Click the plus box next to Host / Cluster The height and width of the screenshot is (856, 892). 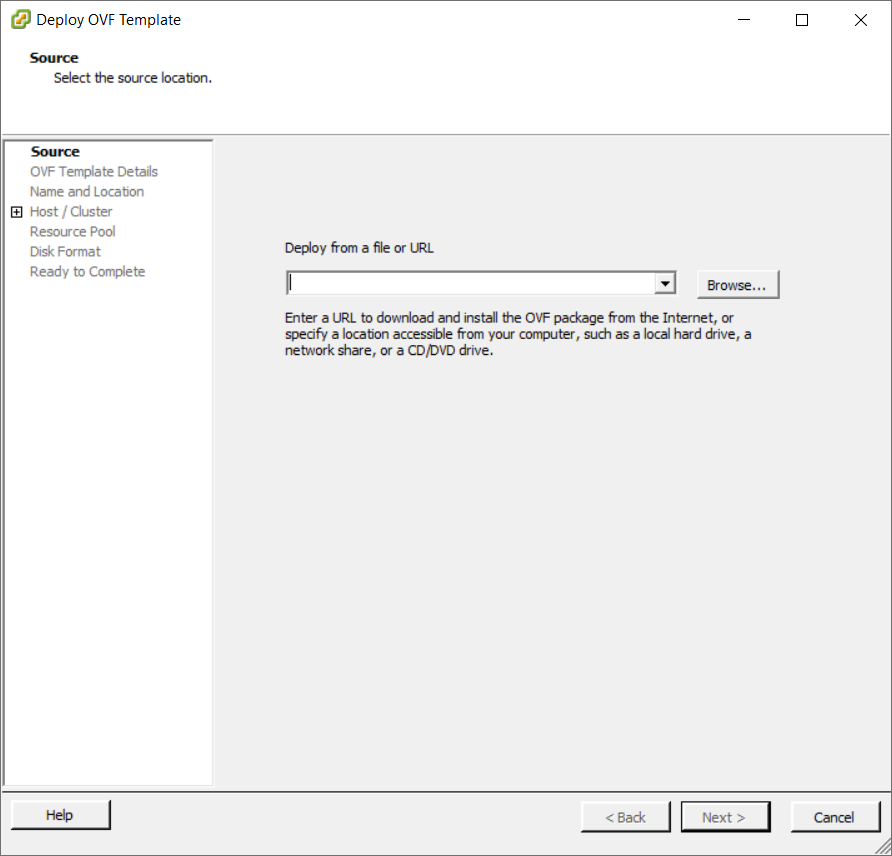pyautogui.click(x=16, y=211)
